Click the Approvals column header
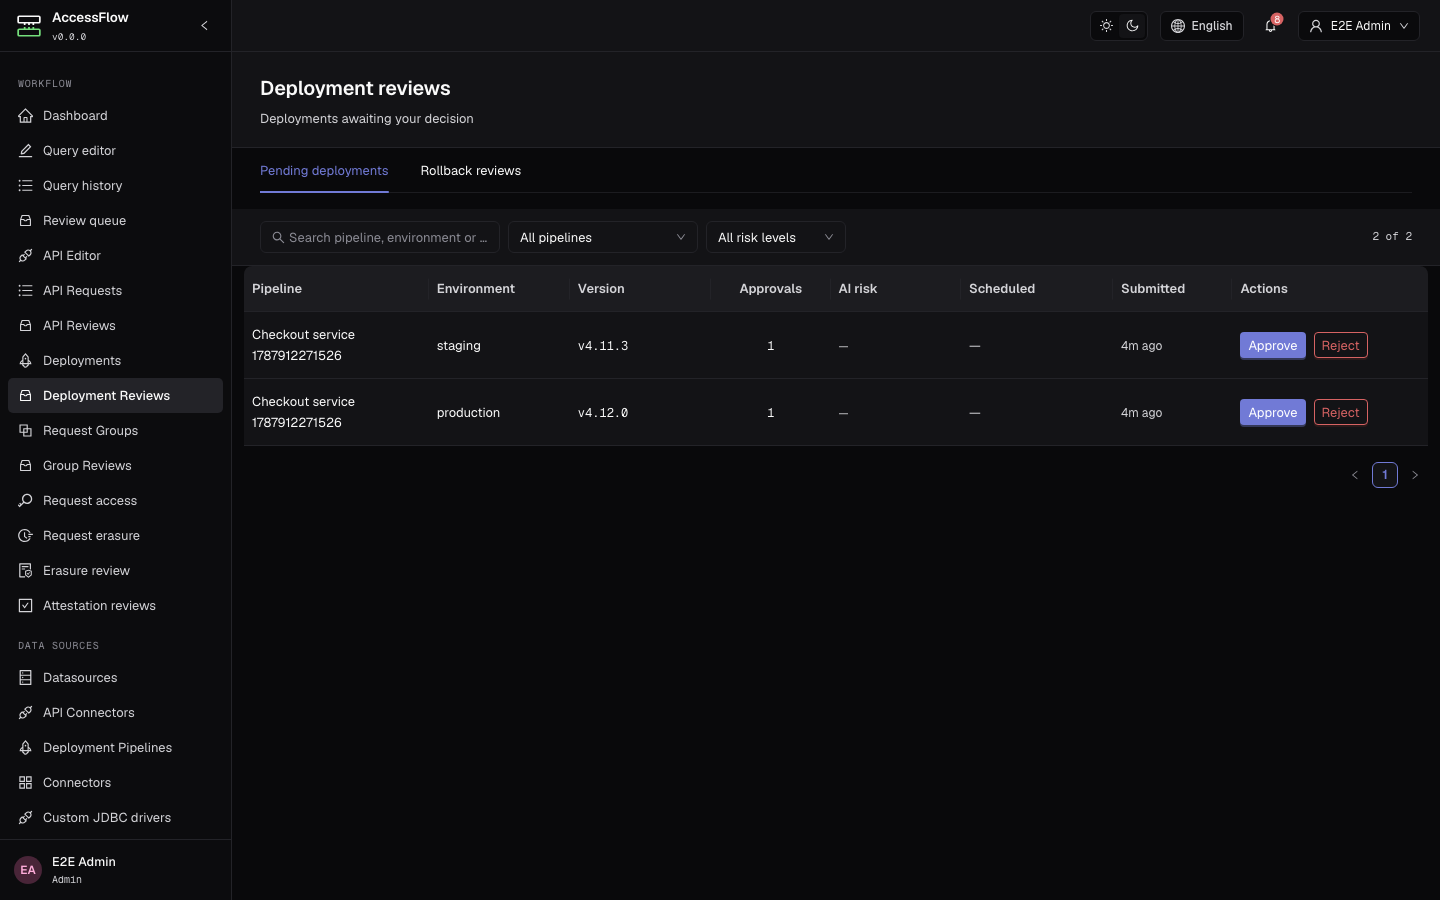 (771, 289)
